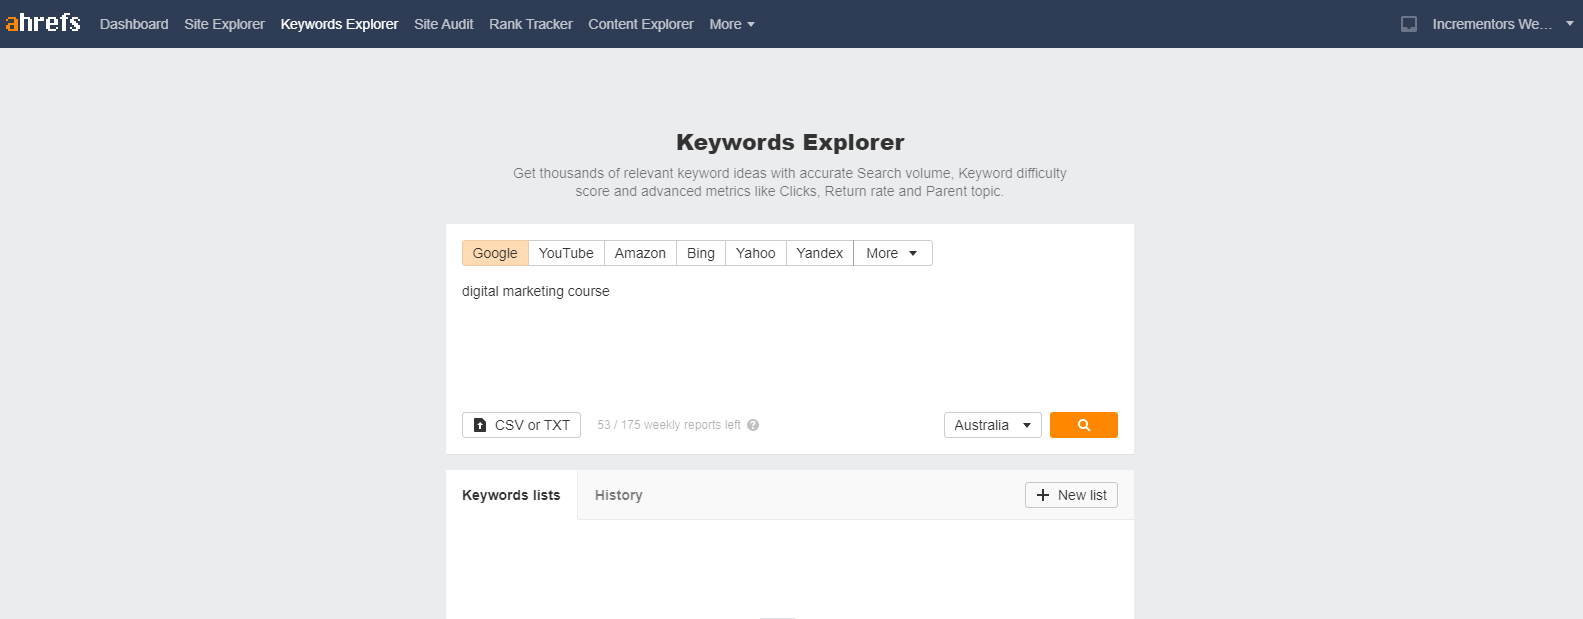Switch to the Amazon search engine

click(x=640, y=253)
